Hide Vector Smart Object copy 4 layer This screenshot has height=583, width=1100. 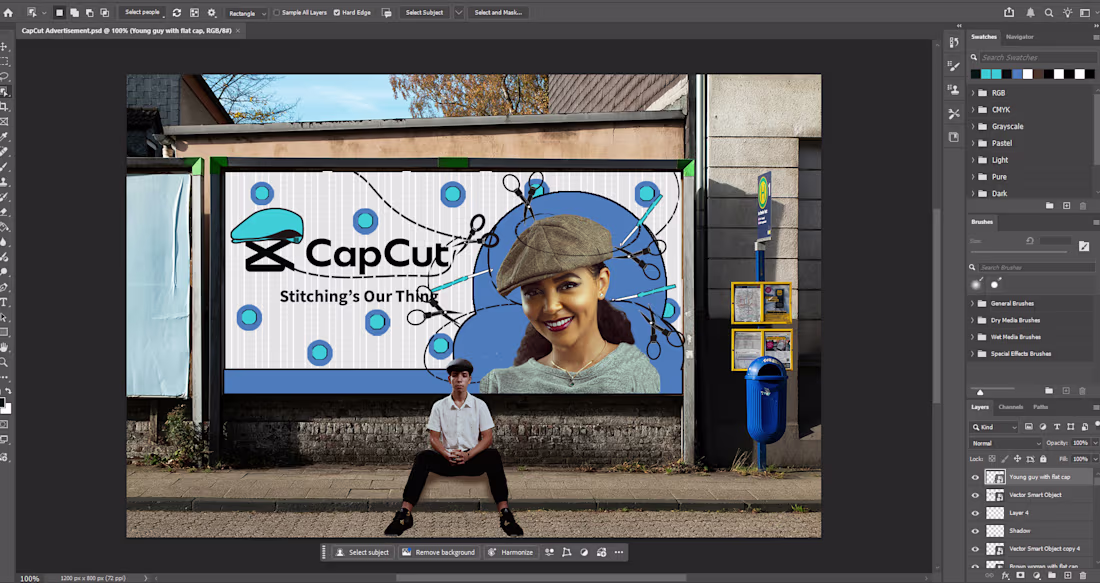pos(975,549)
